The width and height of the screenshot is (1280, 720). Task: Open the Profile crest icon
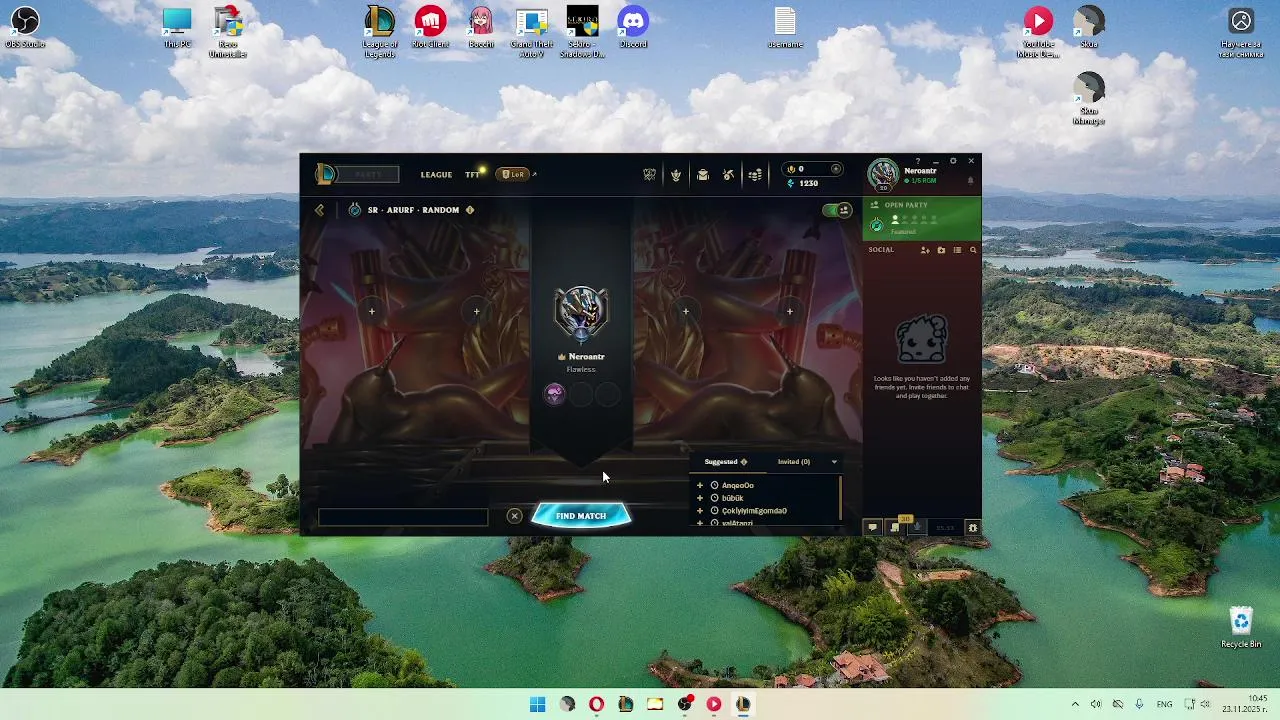(676, 175)
